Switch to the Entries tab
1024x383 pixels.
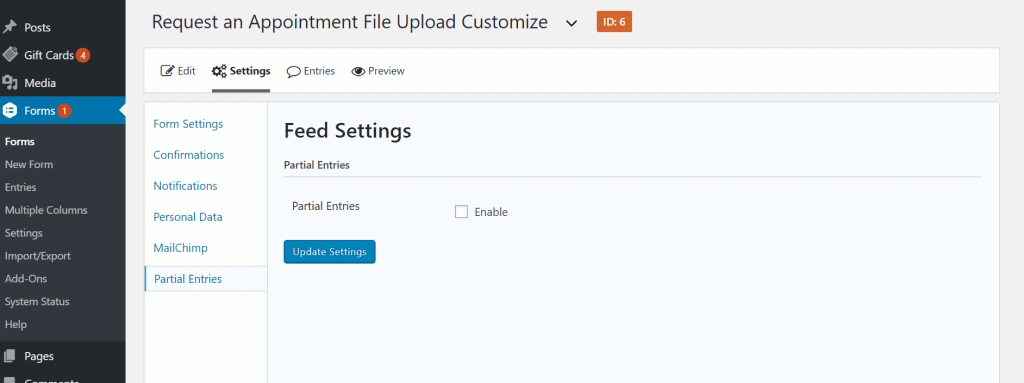(x=311, y=71)
